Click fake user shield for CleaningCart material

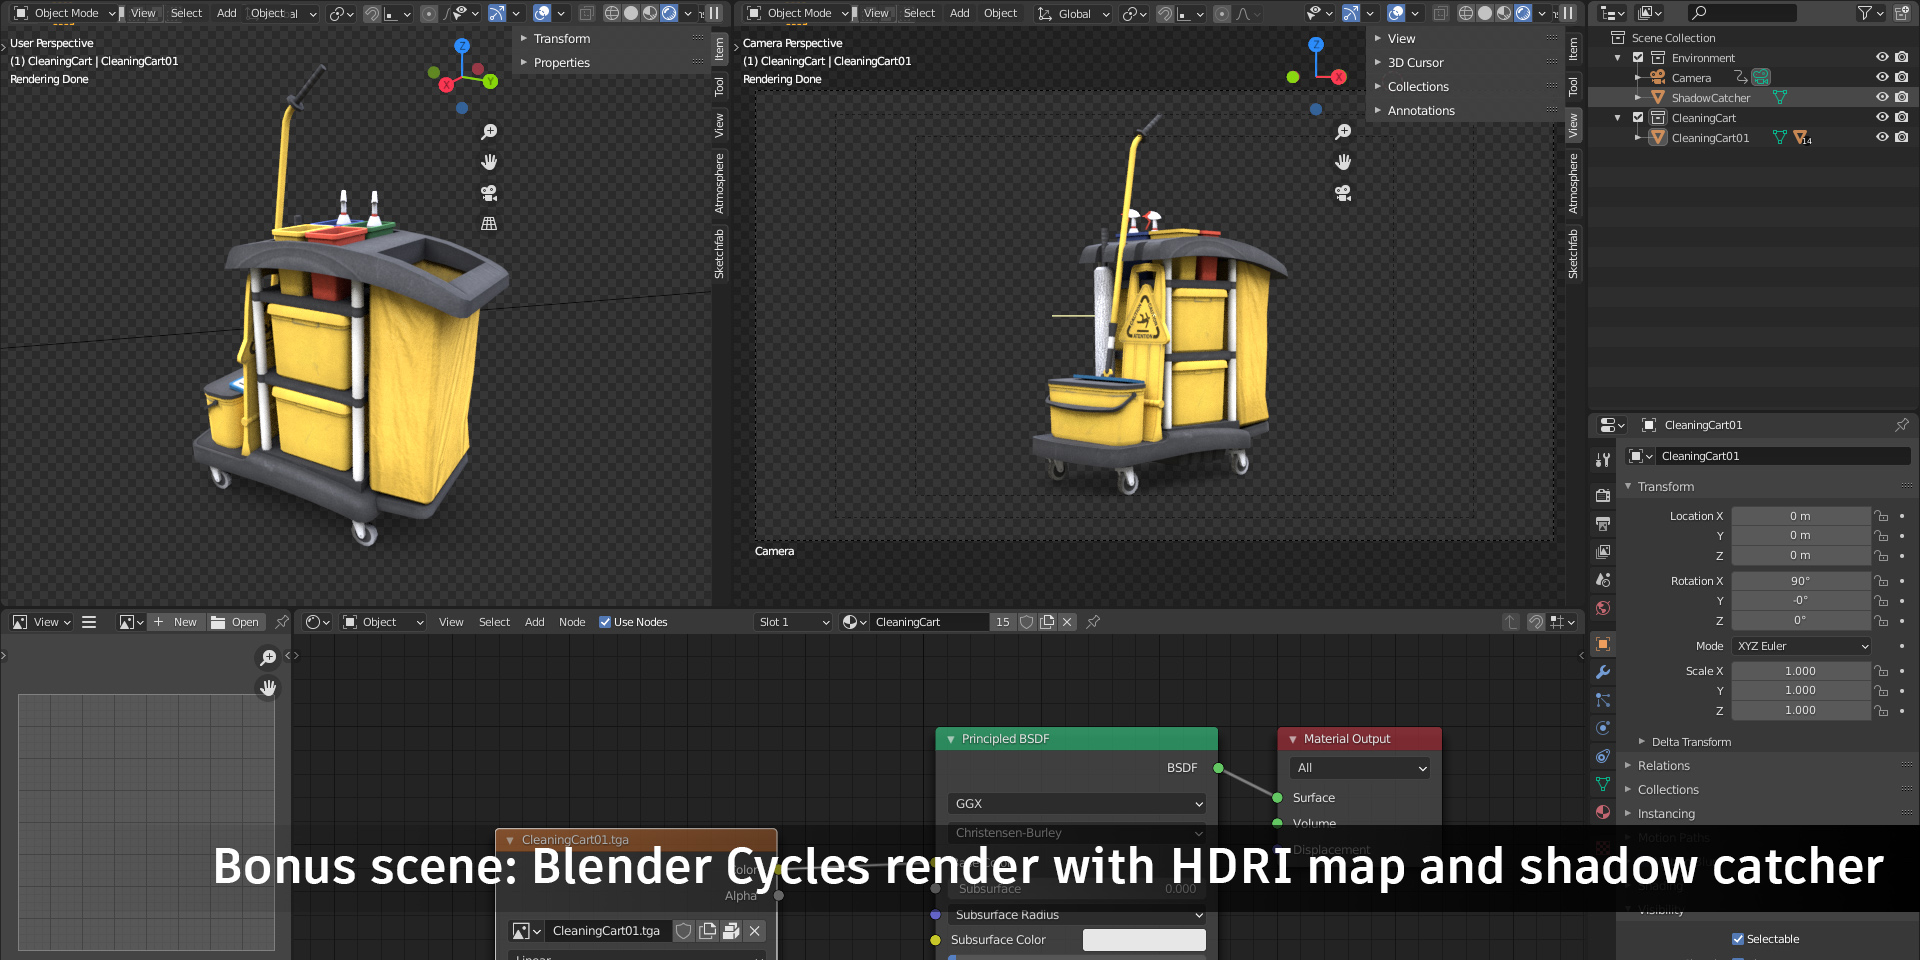coord(1026,622)
